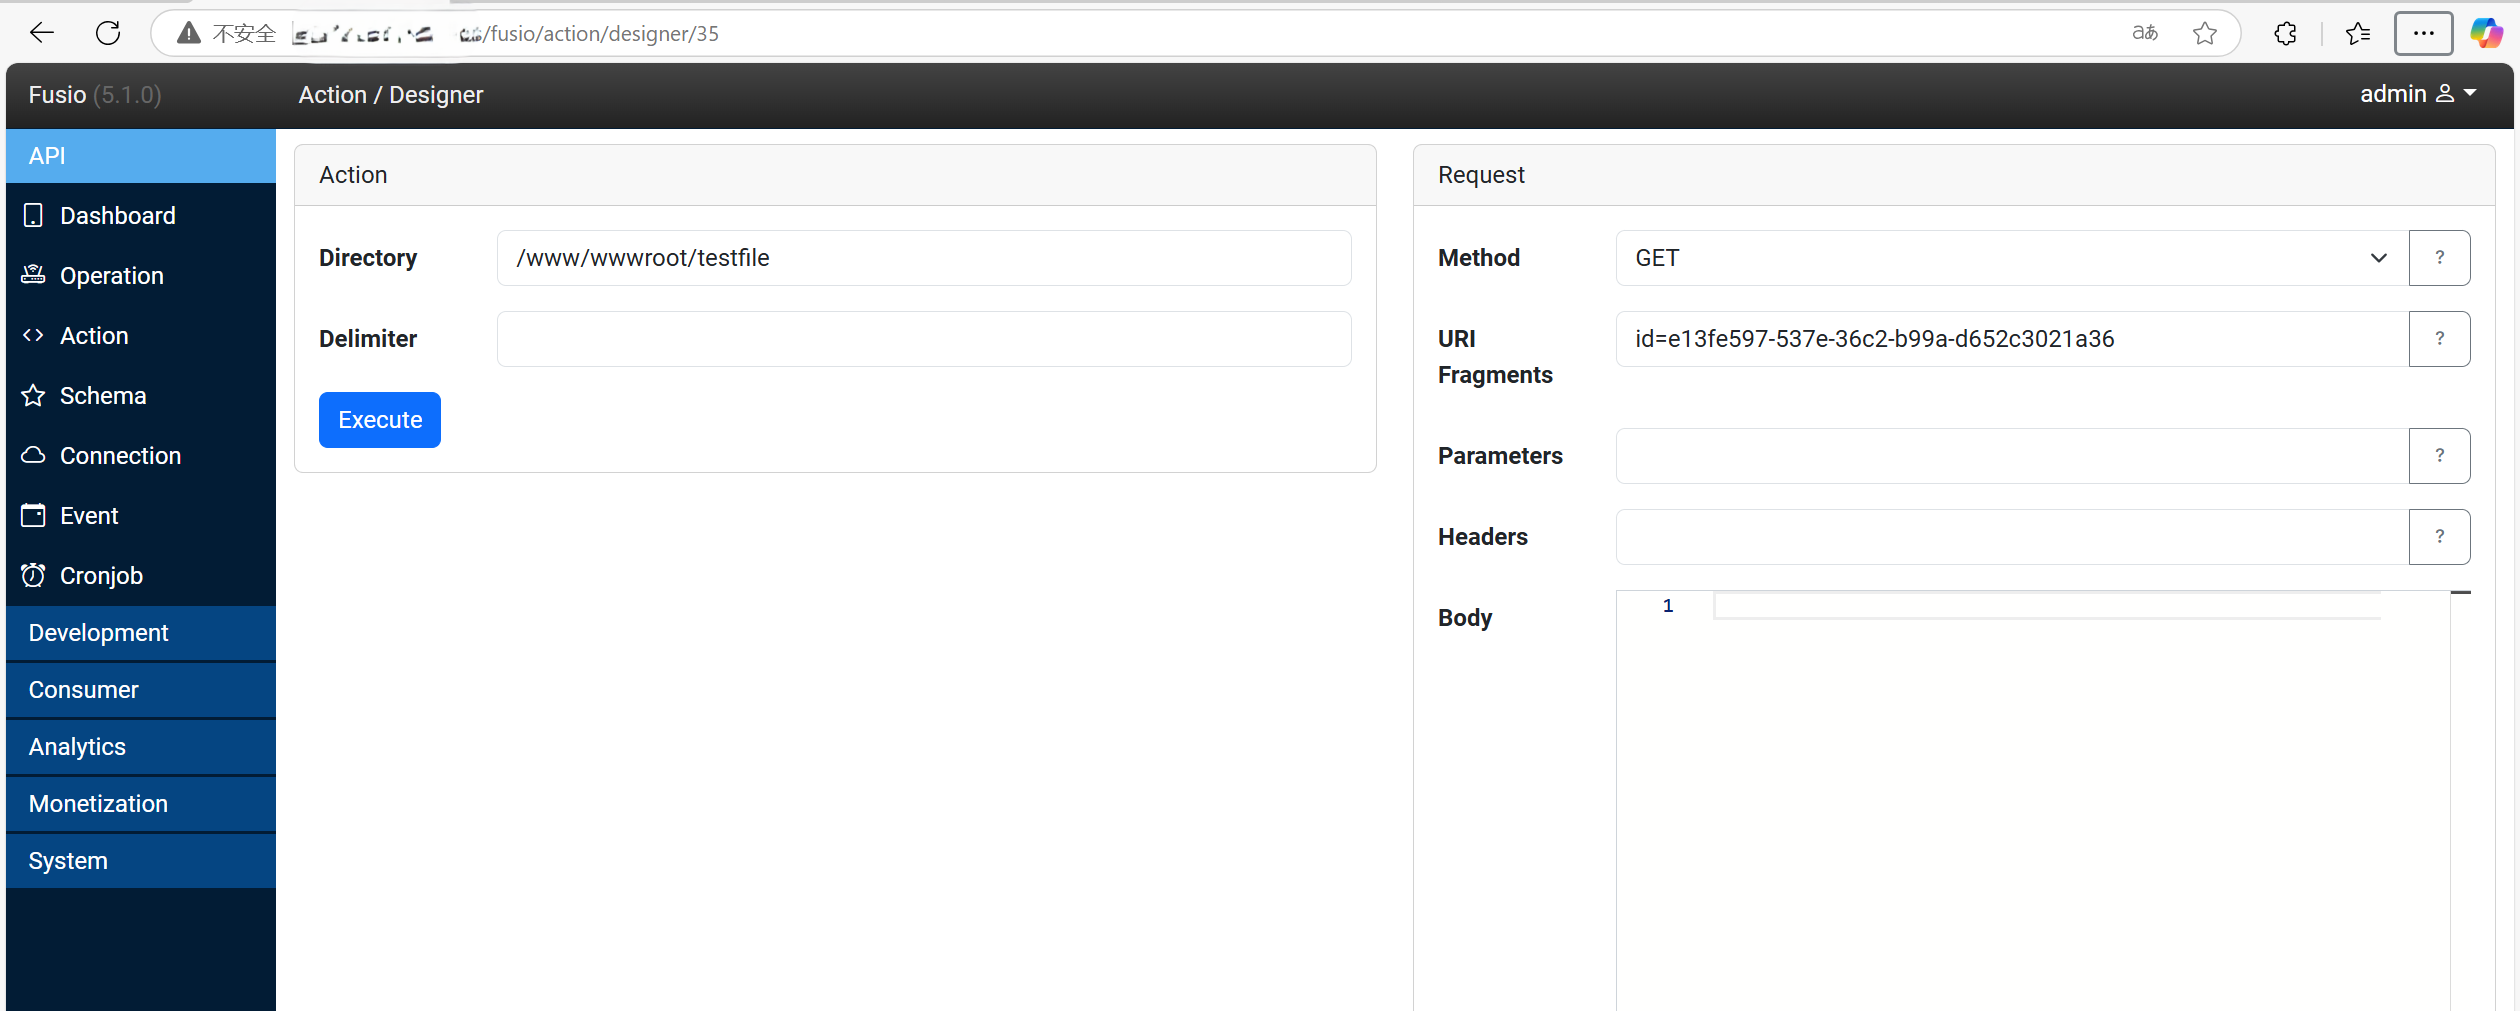Click the Cronjob alarm clock icon
This screenshot has width=2520, height=1011.
(33, 575)
